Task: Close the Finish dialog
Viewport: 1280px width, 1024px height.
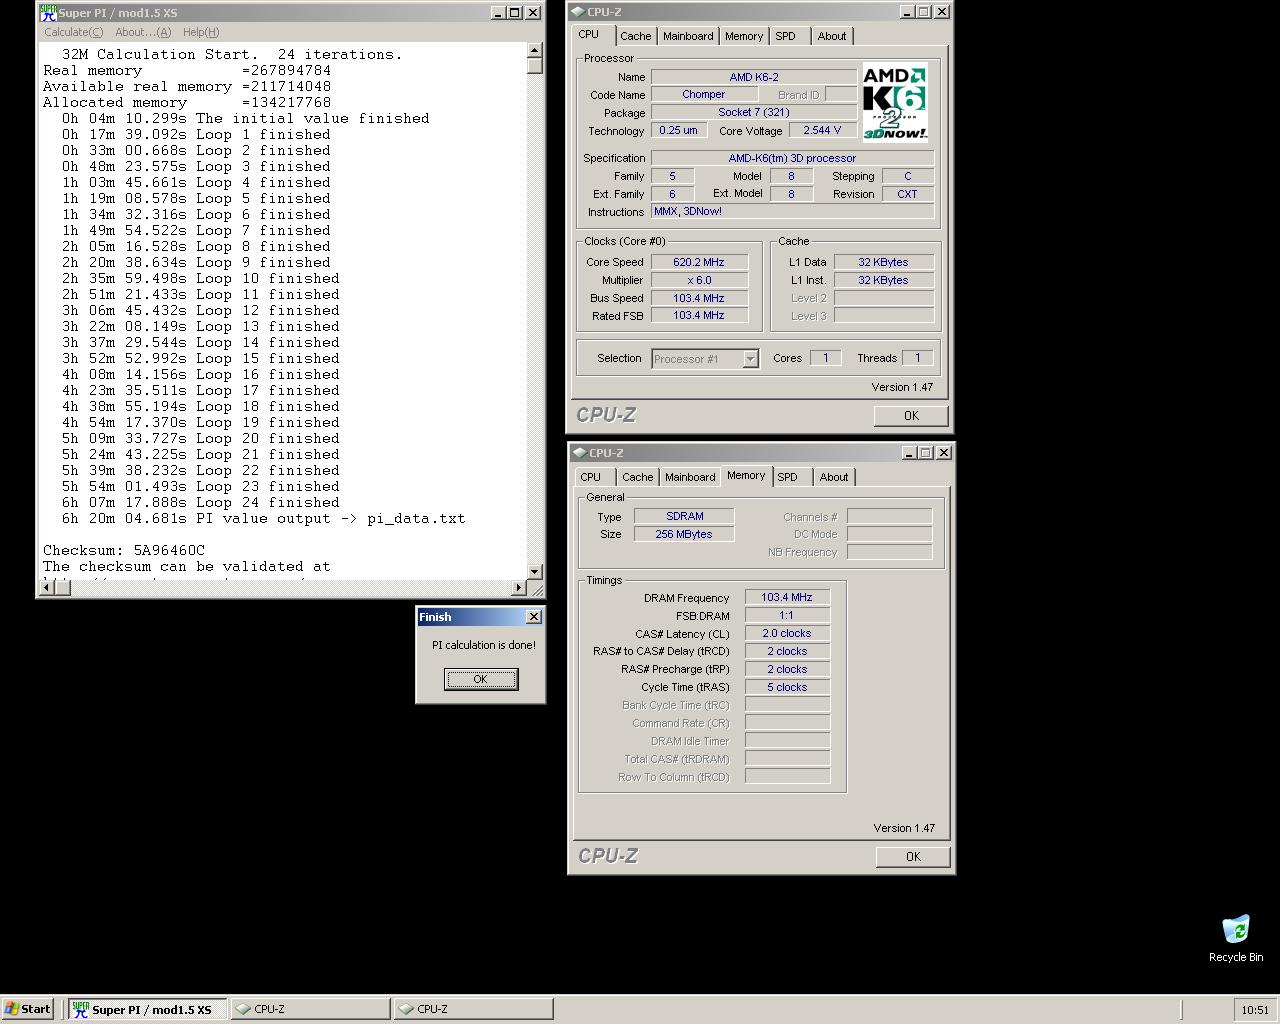Action: point(533,617)
